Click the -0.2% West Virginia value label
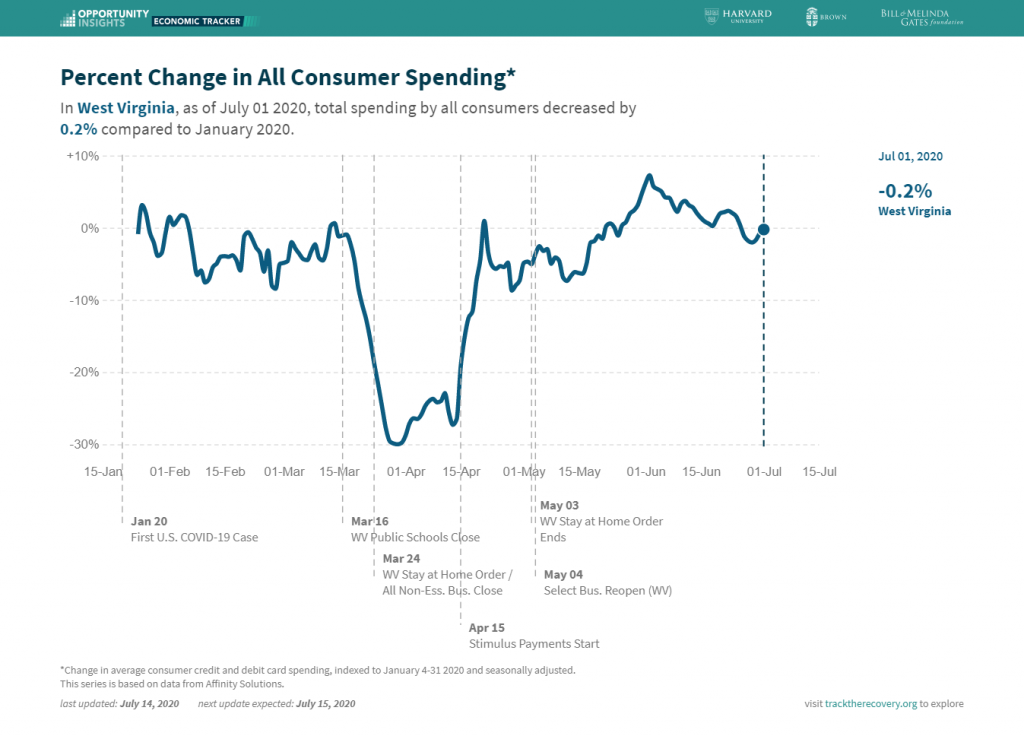This screenshot has width=1024, height=736. 914,199
